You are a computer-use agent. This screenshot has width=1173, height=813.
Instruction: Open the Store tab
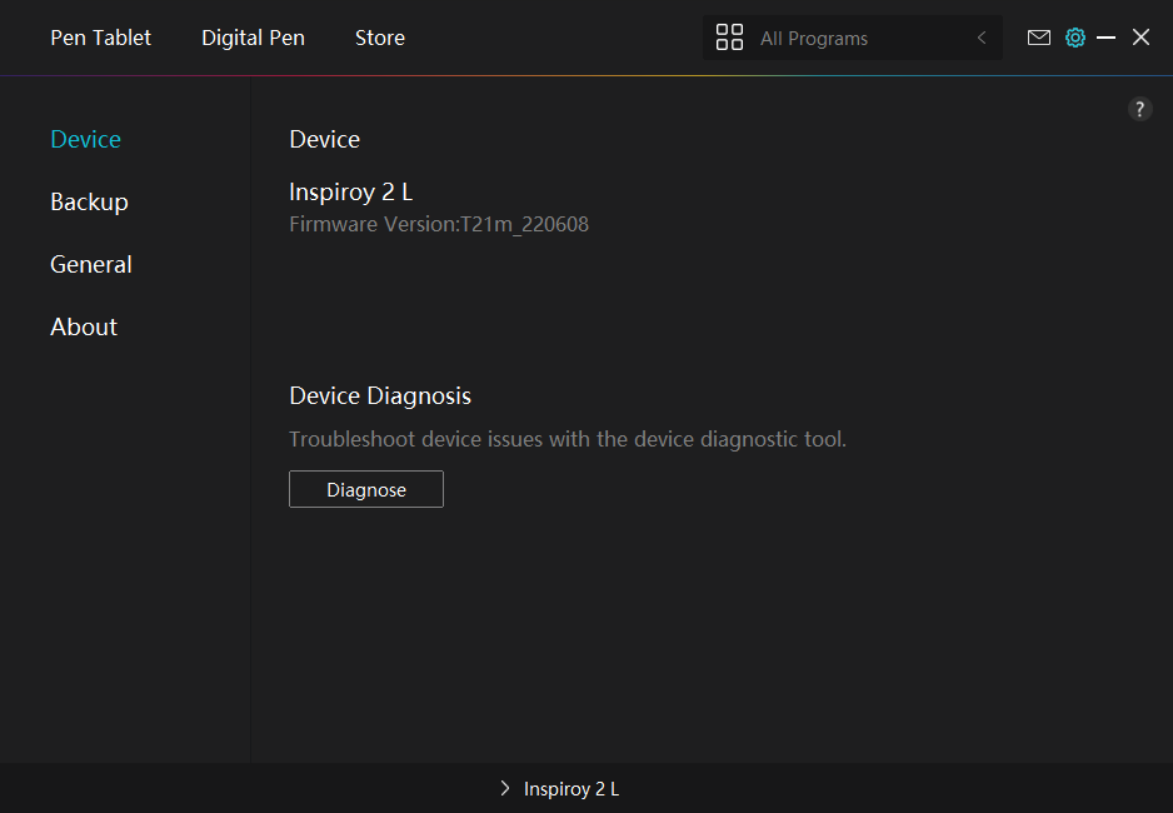[380, 38]
